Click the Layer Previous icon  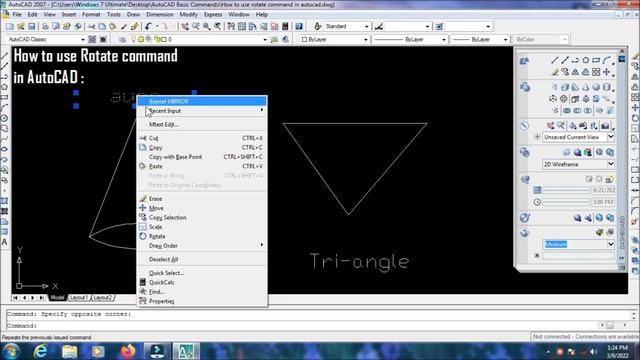point(285,40)
